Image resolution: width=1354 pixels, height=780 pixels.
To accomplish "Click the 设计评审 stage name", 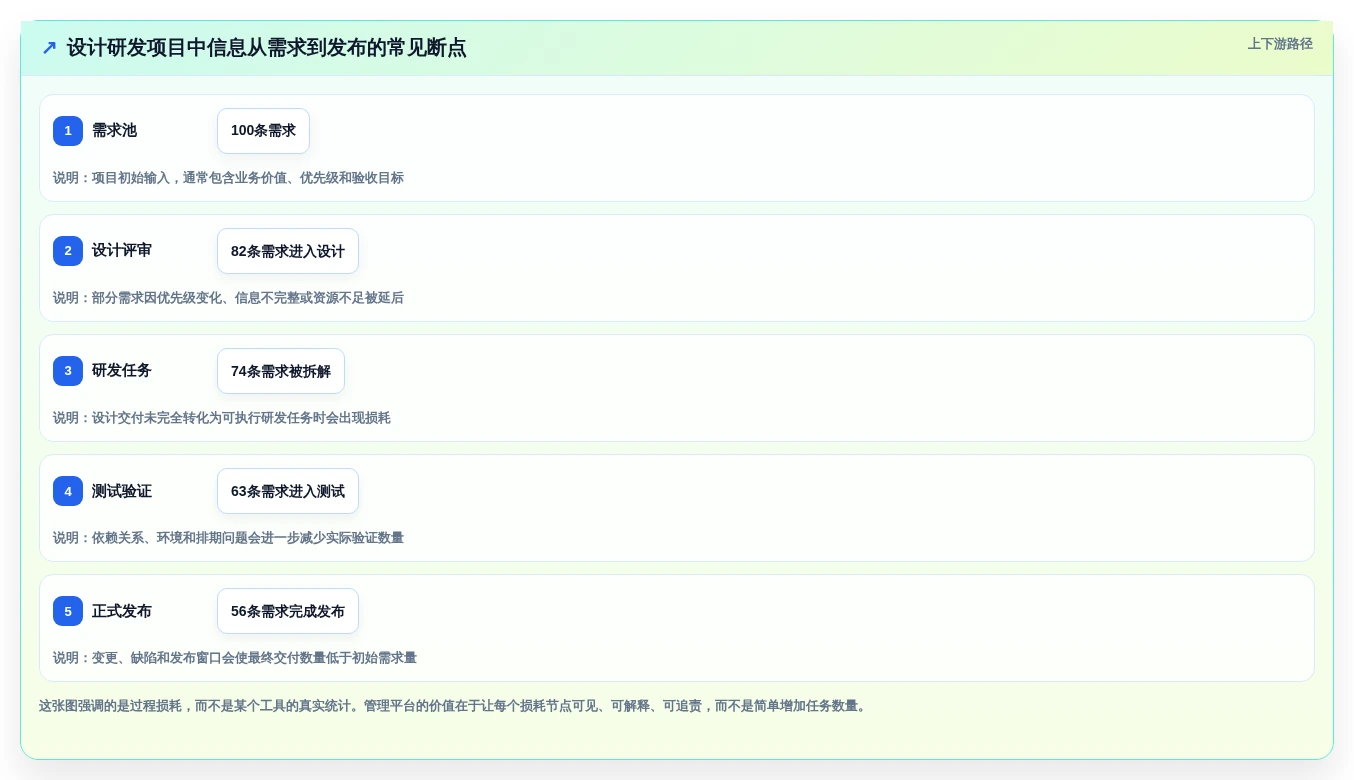I will point(122,251).
